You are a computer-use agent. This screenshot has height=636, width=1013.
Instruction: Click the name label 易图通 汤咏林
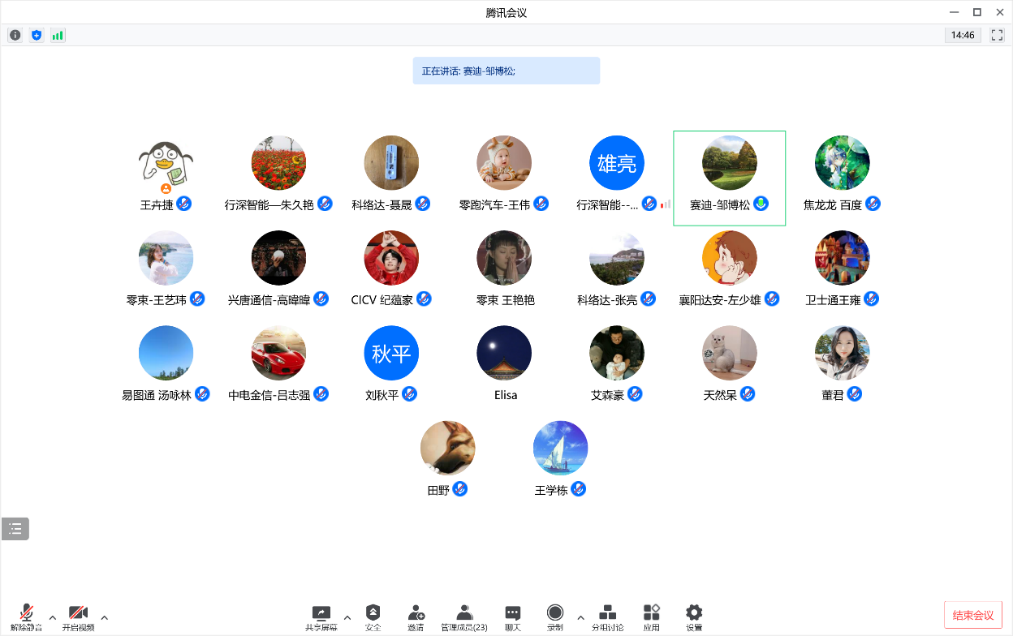(x=157, y=395)
